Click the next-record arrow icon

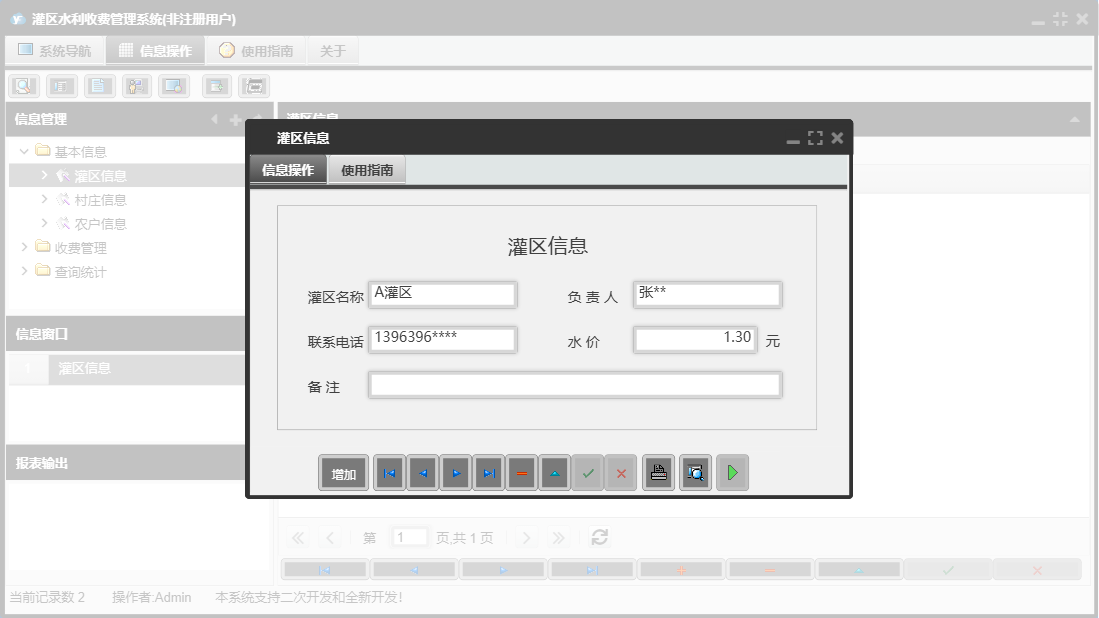coord(456,472)
